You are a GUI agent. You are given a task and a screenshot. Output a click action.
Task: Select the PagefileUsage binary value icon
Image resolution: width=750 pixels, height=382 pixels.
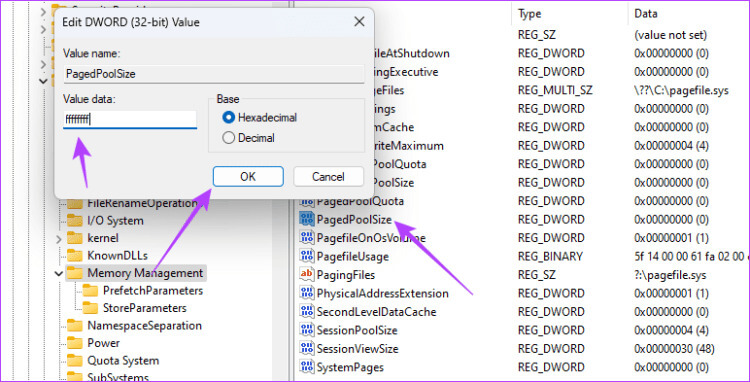click(x=306, y=256)
